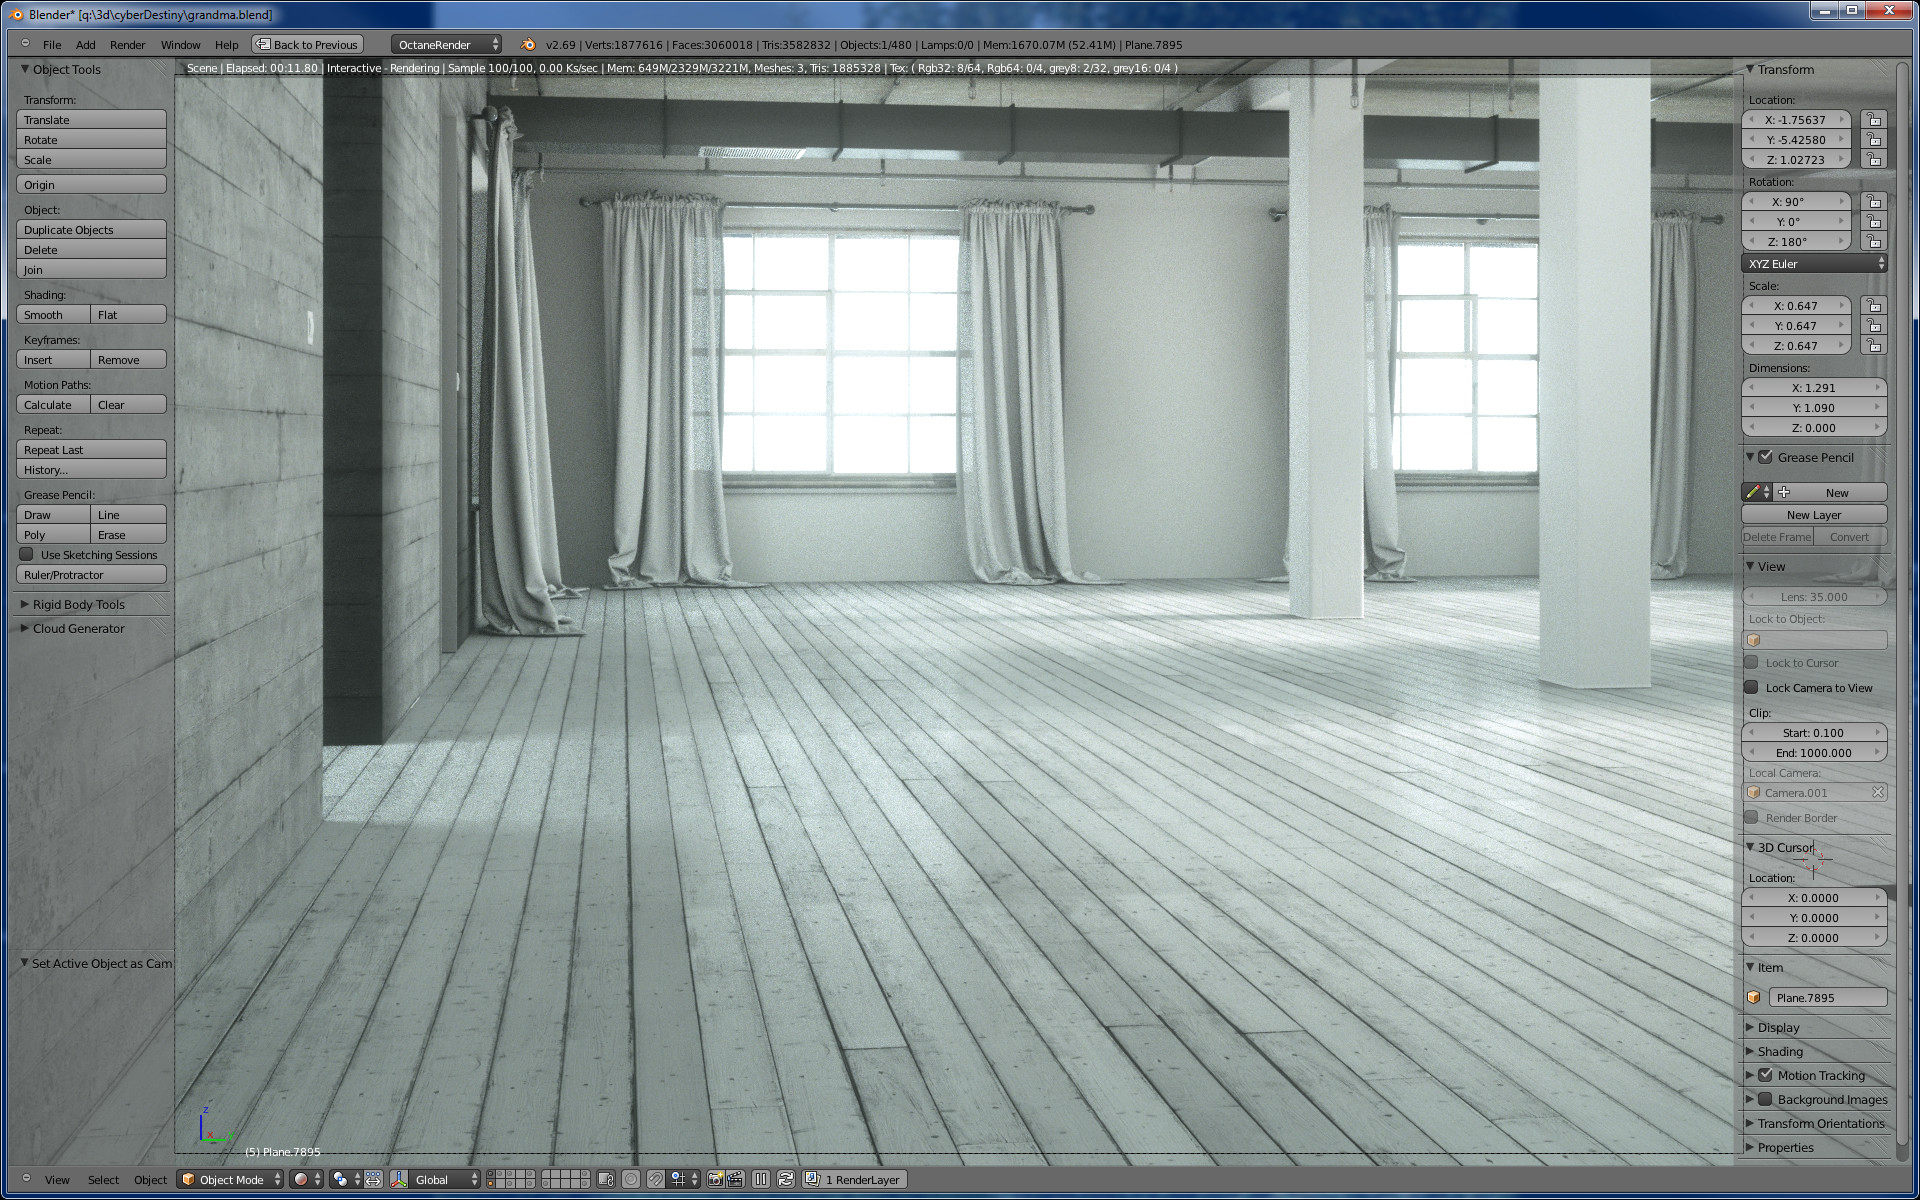Open the OctaneRender engine dropdown
The height and width of the screenshot is (1200, 1920).
click(446, 45)
